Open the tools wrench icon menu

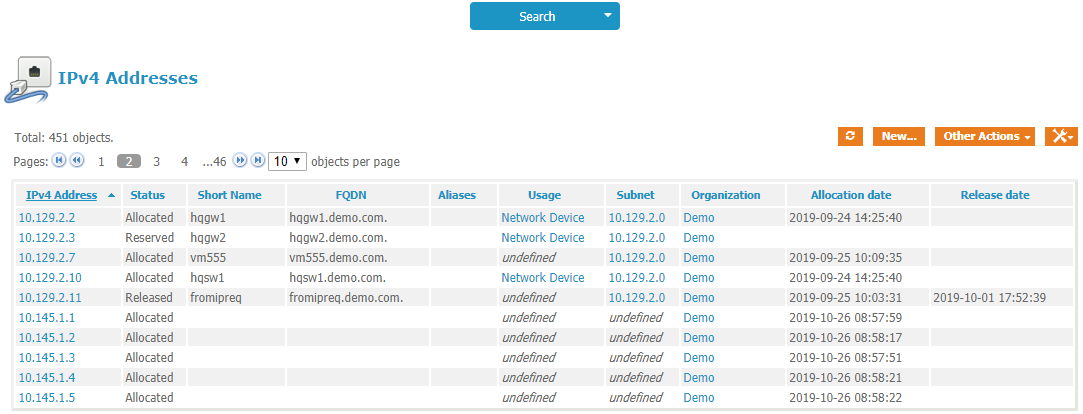[x=1060, y=137]
